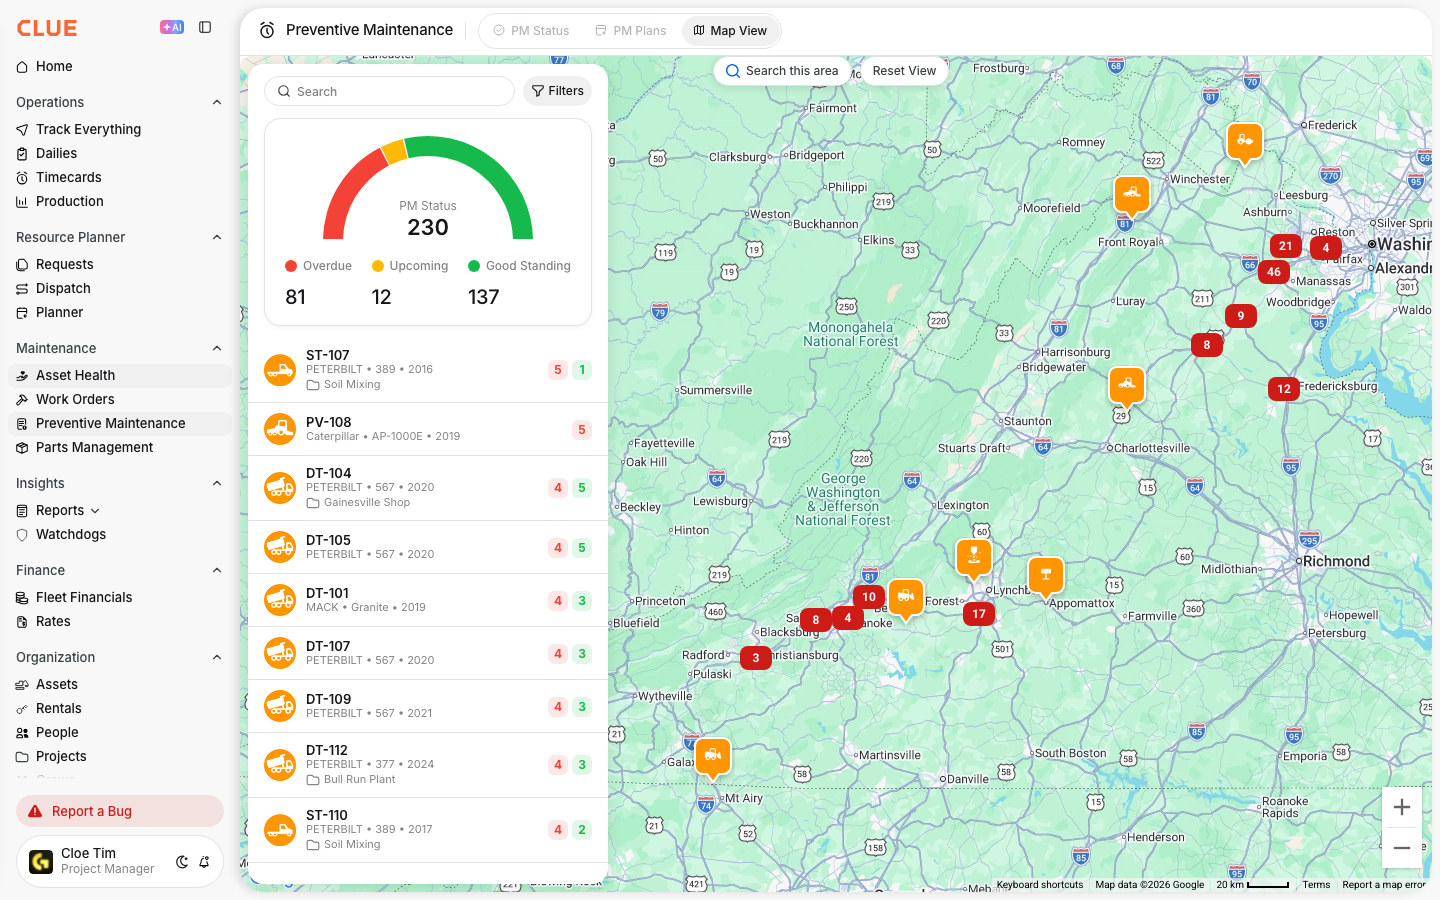The height and width of the screenshot is (900, 1440).
Task: Select the Map View tab
Action: 730,31
